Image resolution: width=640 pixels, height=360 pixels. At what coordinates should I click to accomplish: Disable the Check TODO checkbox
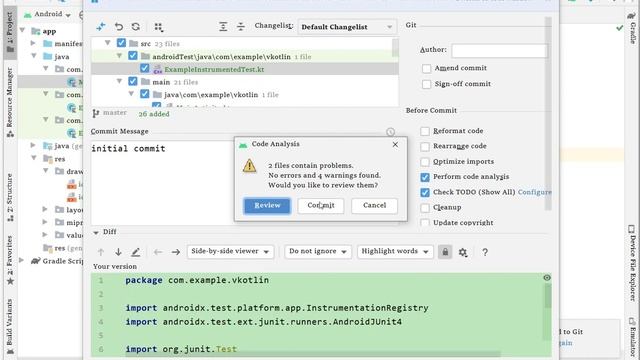[425, 193]
